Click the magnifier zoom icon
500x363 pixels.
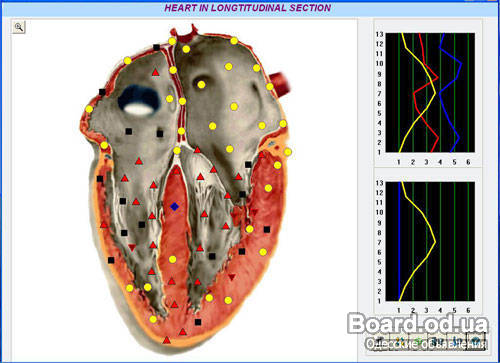pyautogui.click(x=19, y=27)
